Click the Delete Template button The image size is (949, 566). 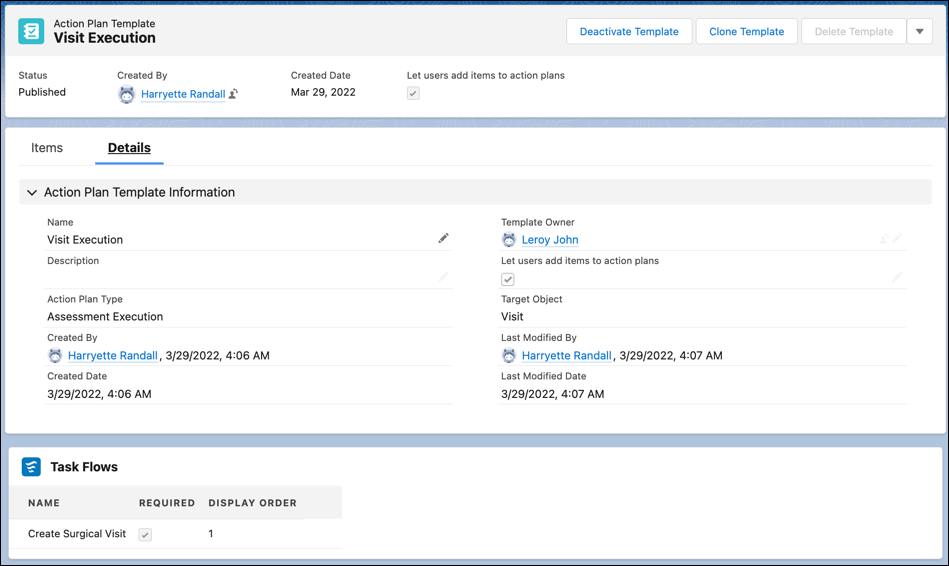(853, 31)
